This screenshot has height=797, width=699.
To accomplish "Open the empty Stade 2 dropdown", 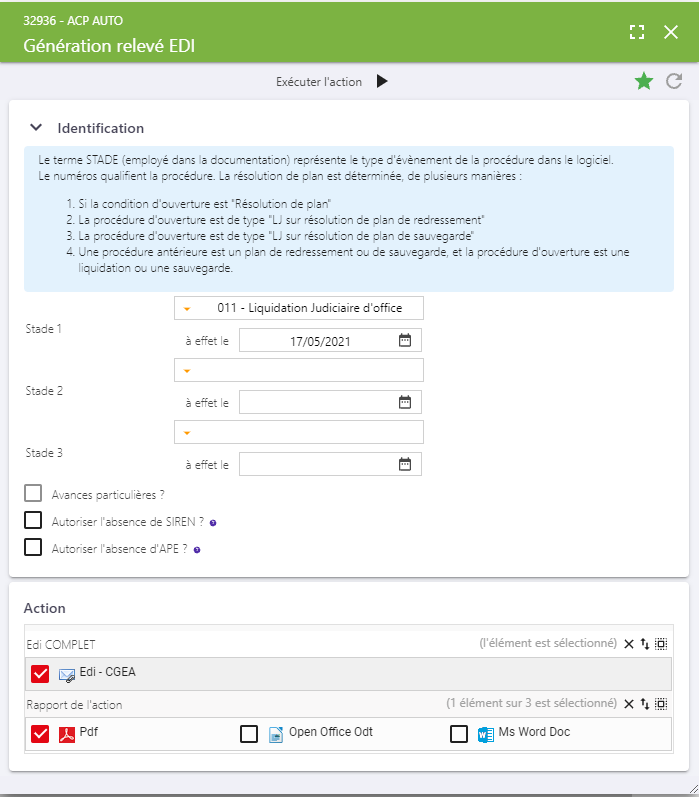I will tap(299, 370).
